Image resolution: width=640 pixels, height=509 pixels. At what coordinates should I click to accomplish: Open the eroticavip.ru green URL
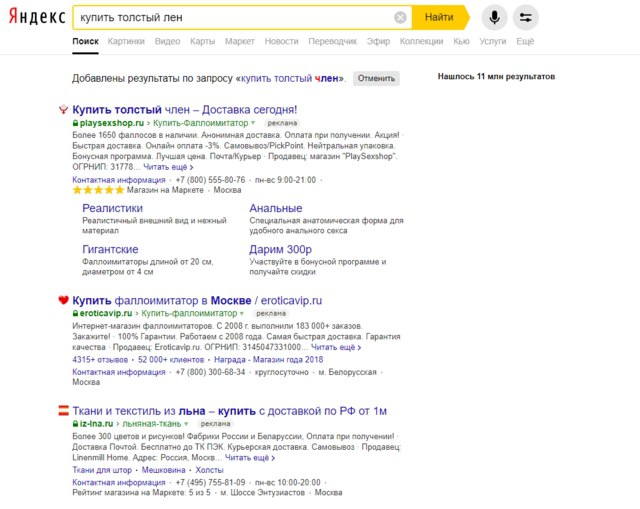pos(106,313)
